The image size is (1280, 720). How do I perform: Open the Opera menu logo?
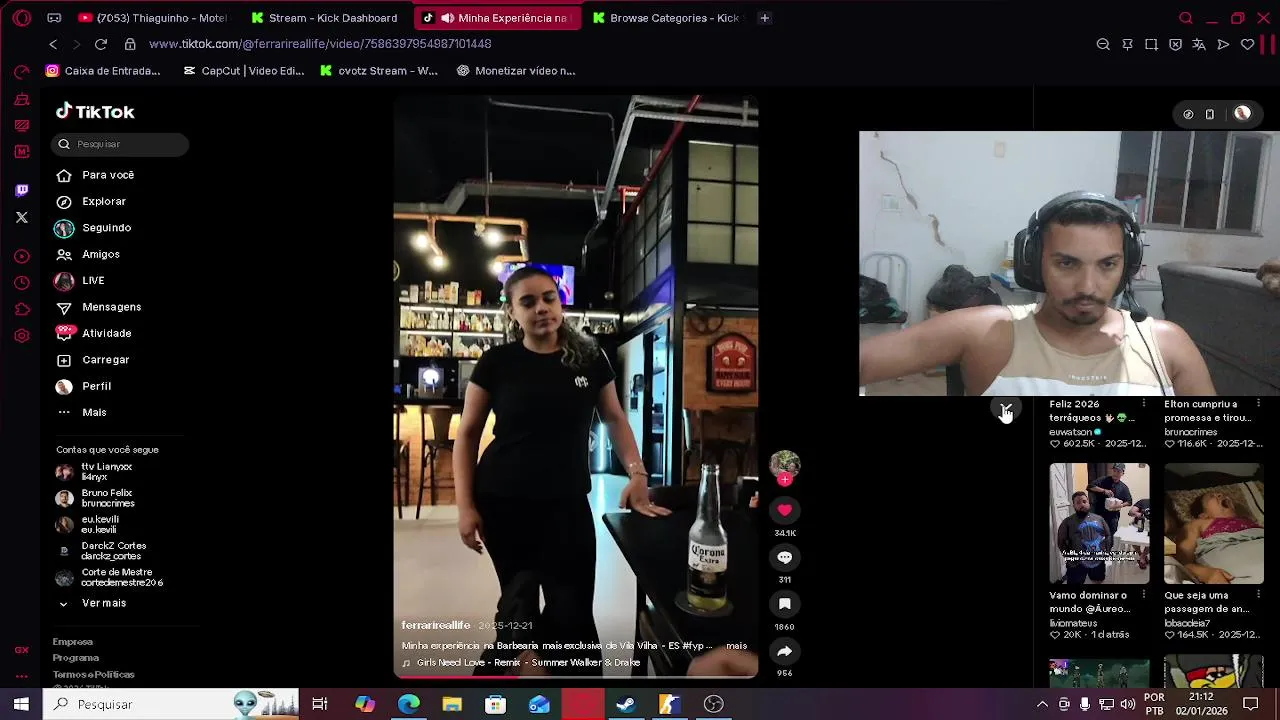point(22,18)
